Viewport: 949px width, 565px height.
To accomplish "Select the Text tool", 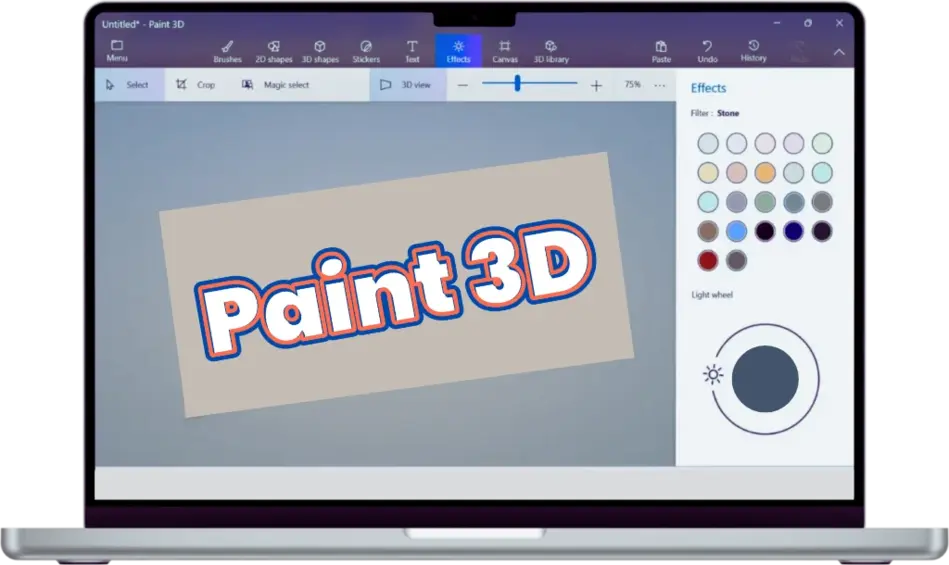I will [x=412, y=51].
